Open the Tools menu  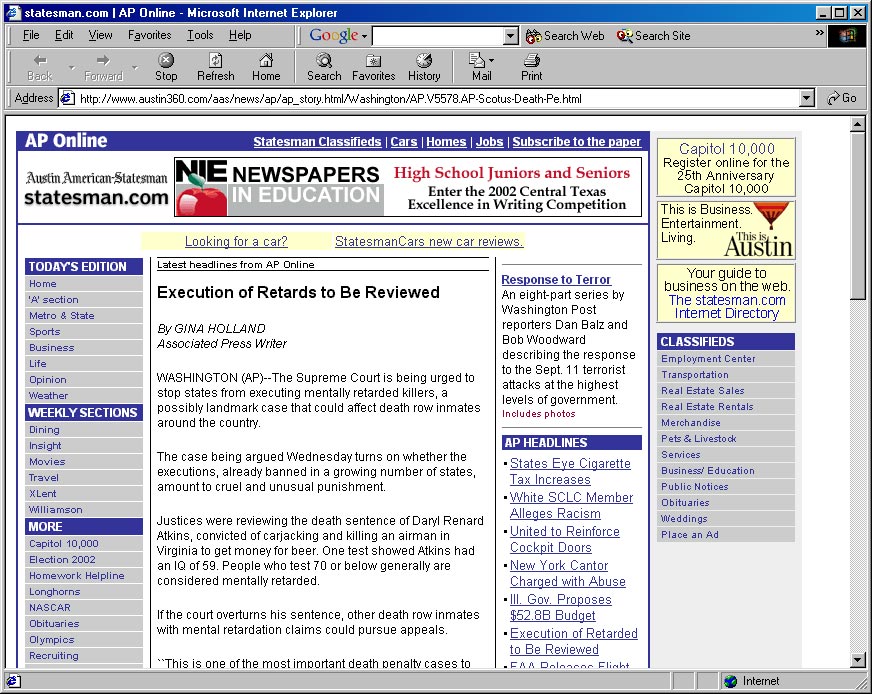[x=200, y=35]
